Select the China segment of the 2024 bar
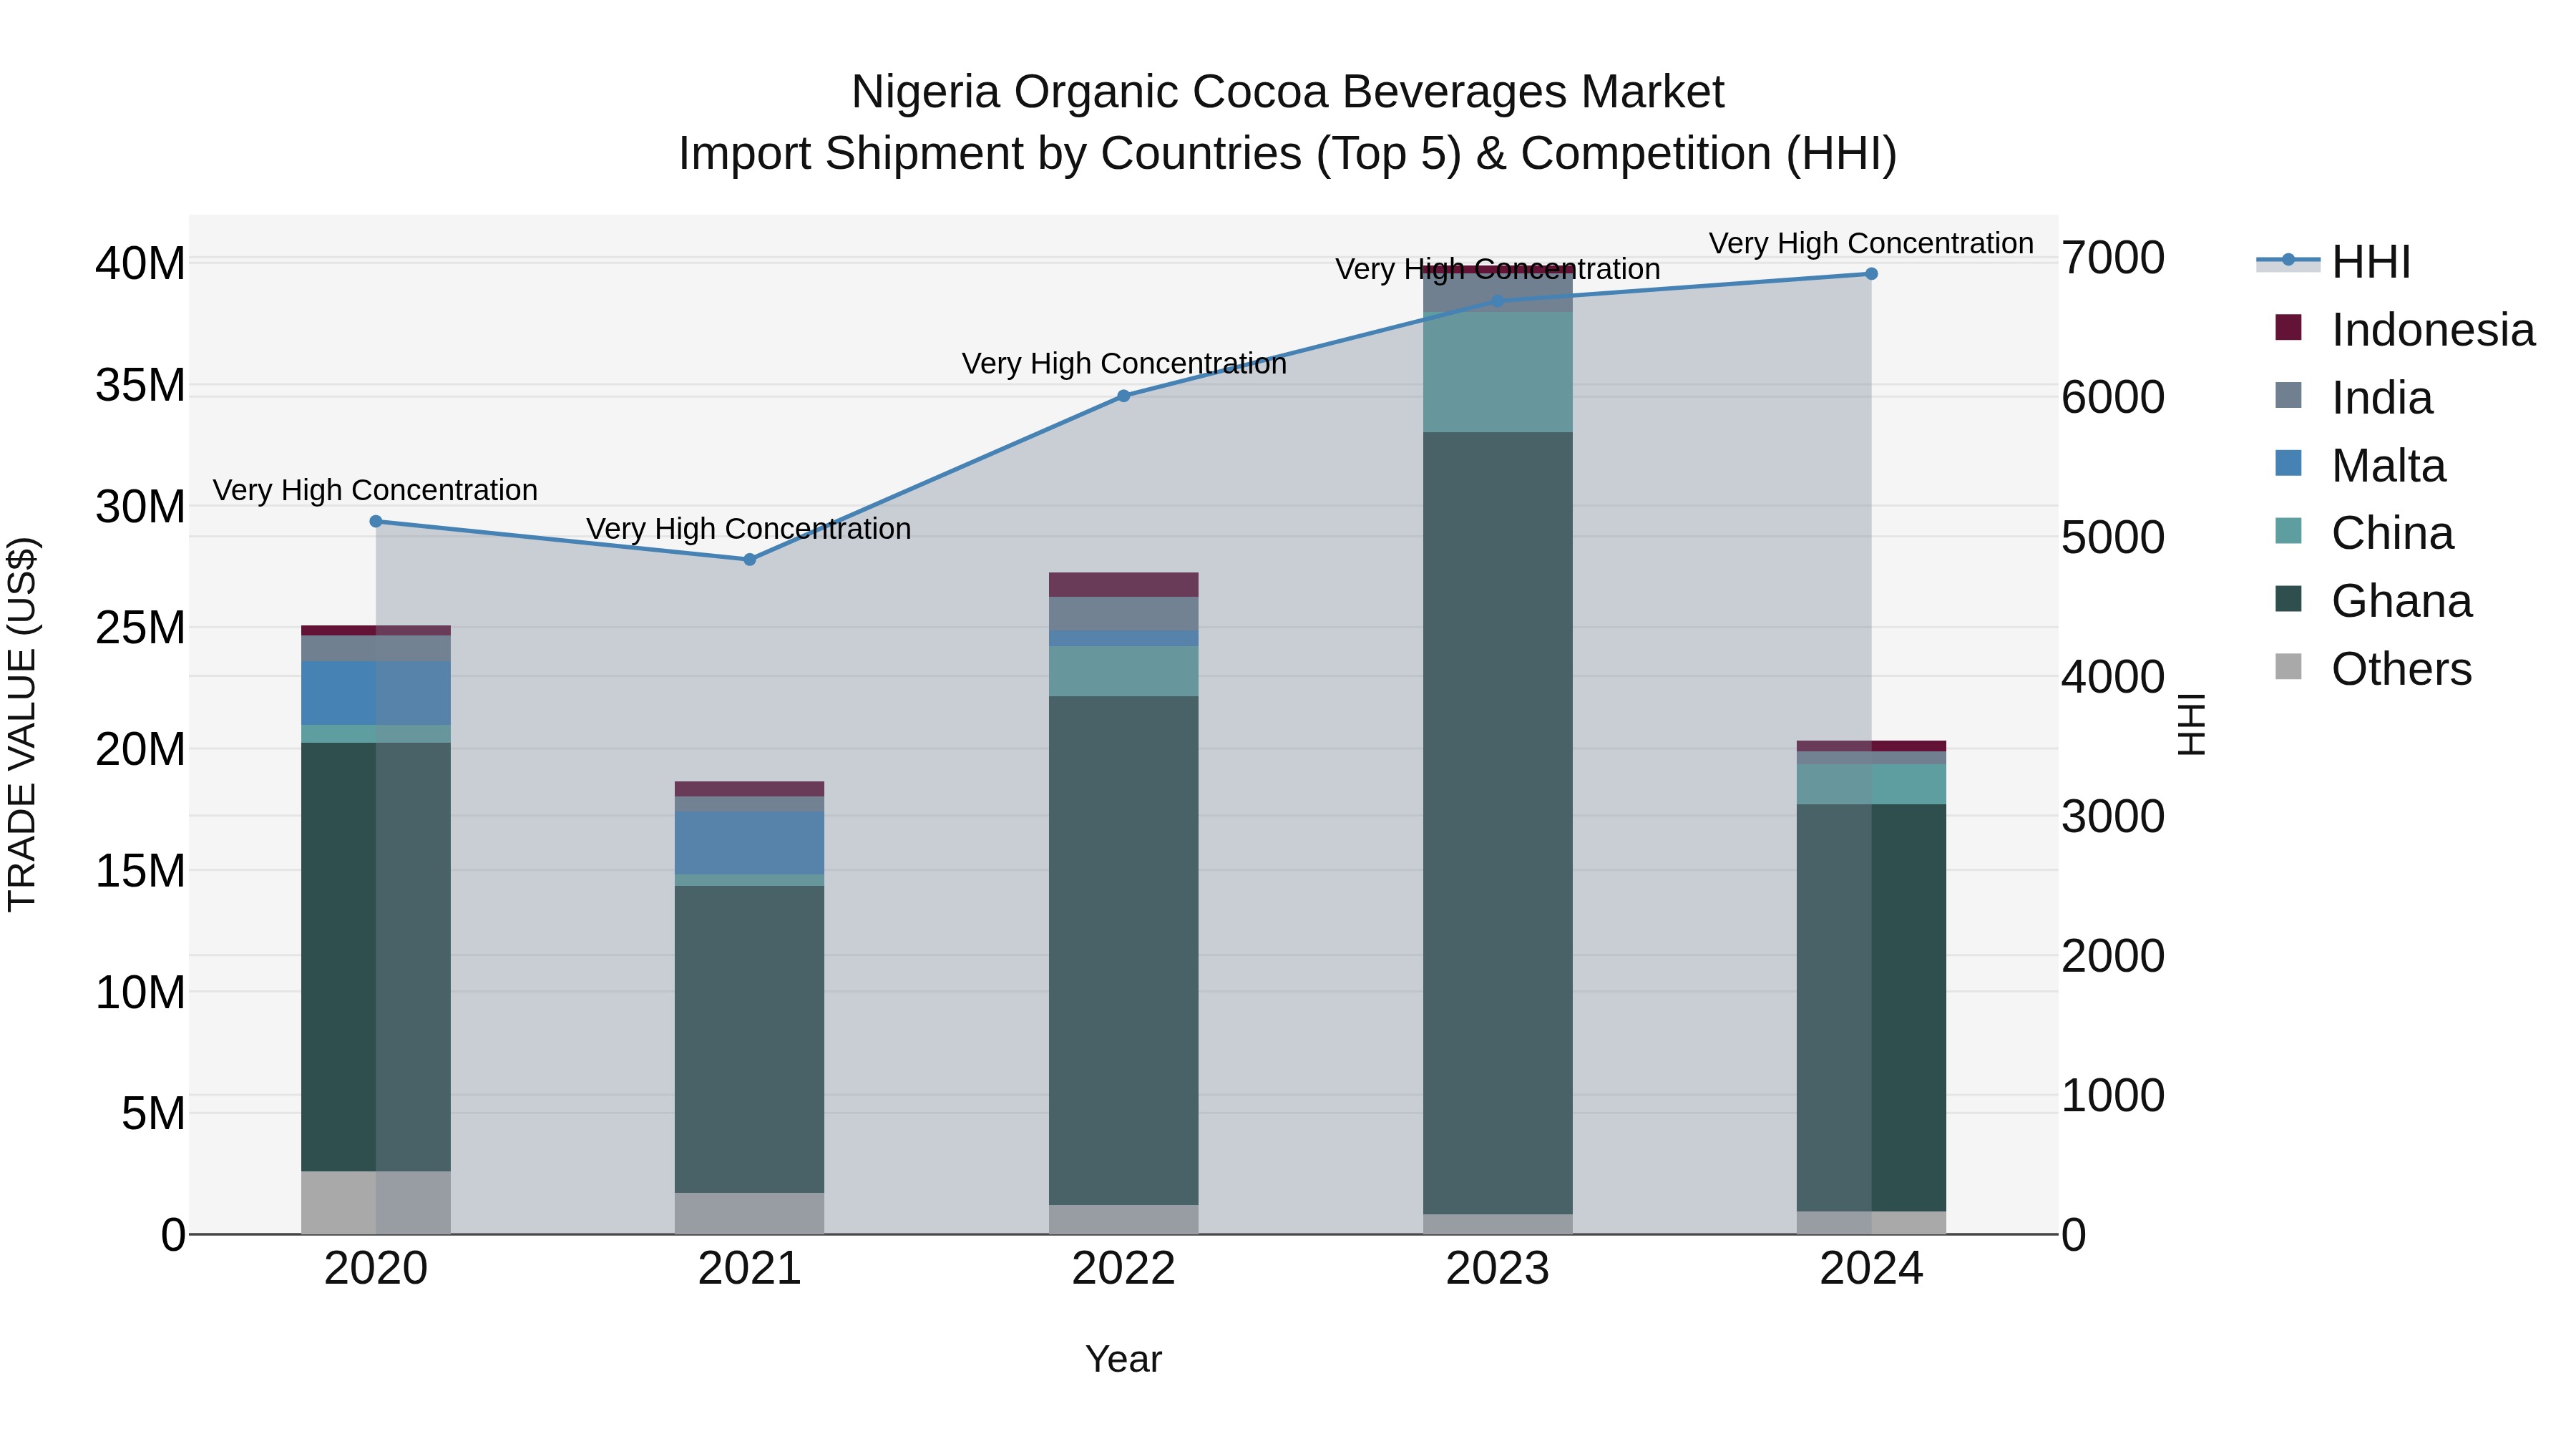 point(1871,784)
